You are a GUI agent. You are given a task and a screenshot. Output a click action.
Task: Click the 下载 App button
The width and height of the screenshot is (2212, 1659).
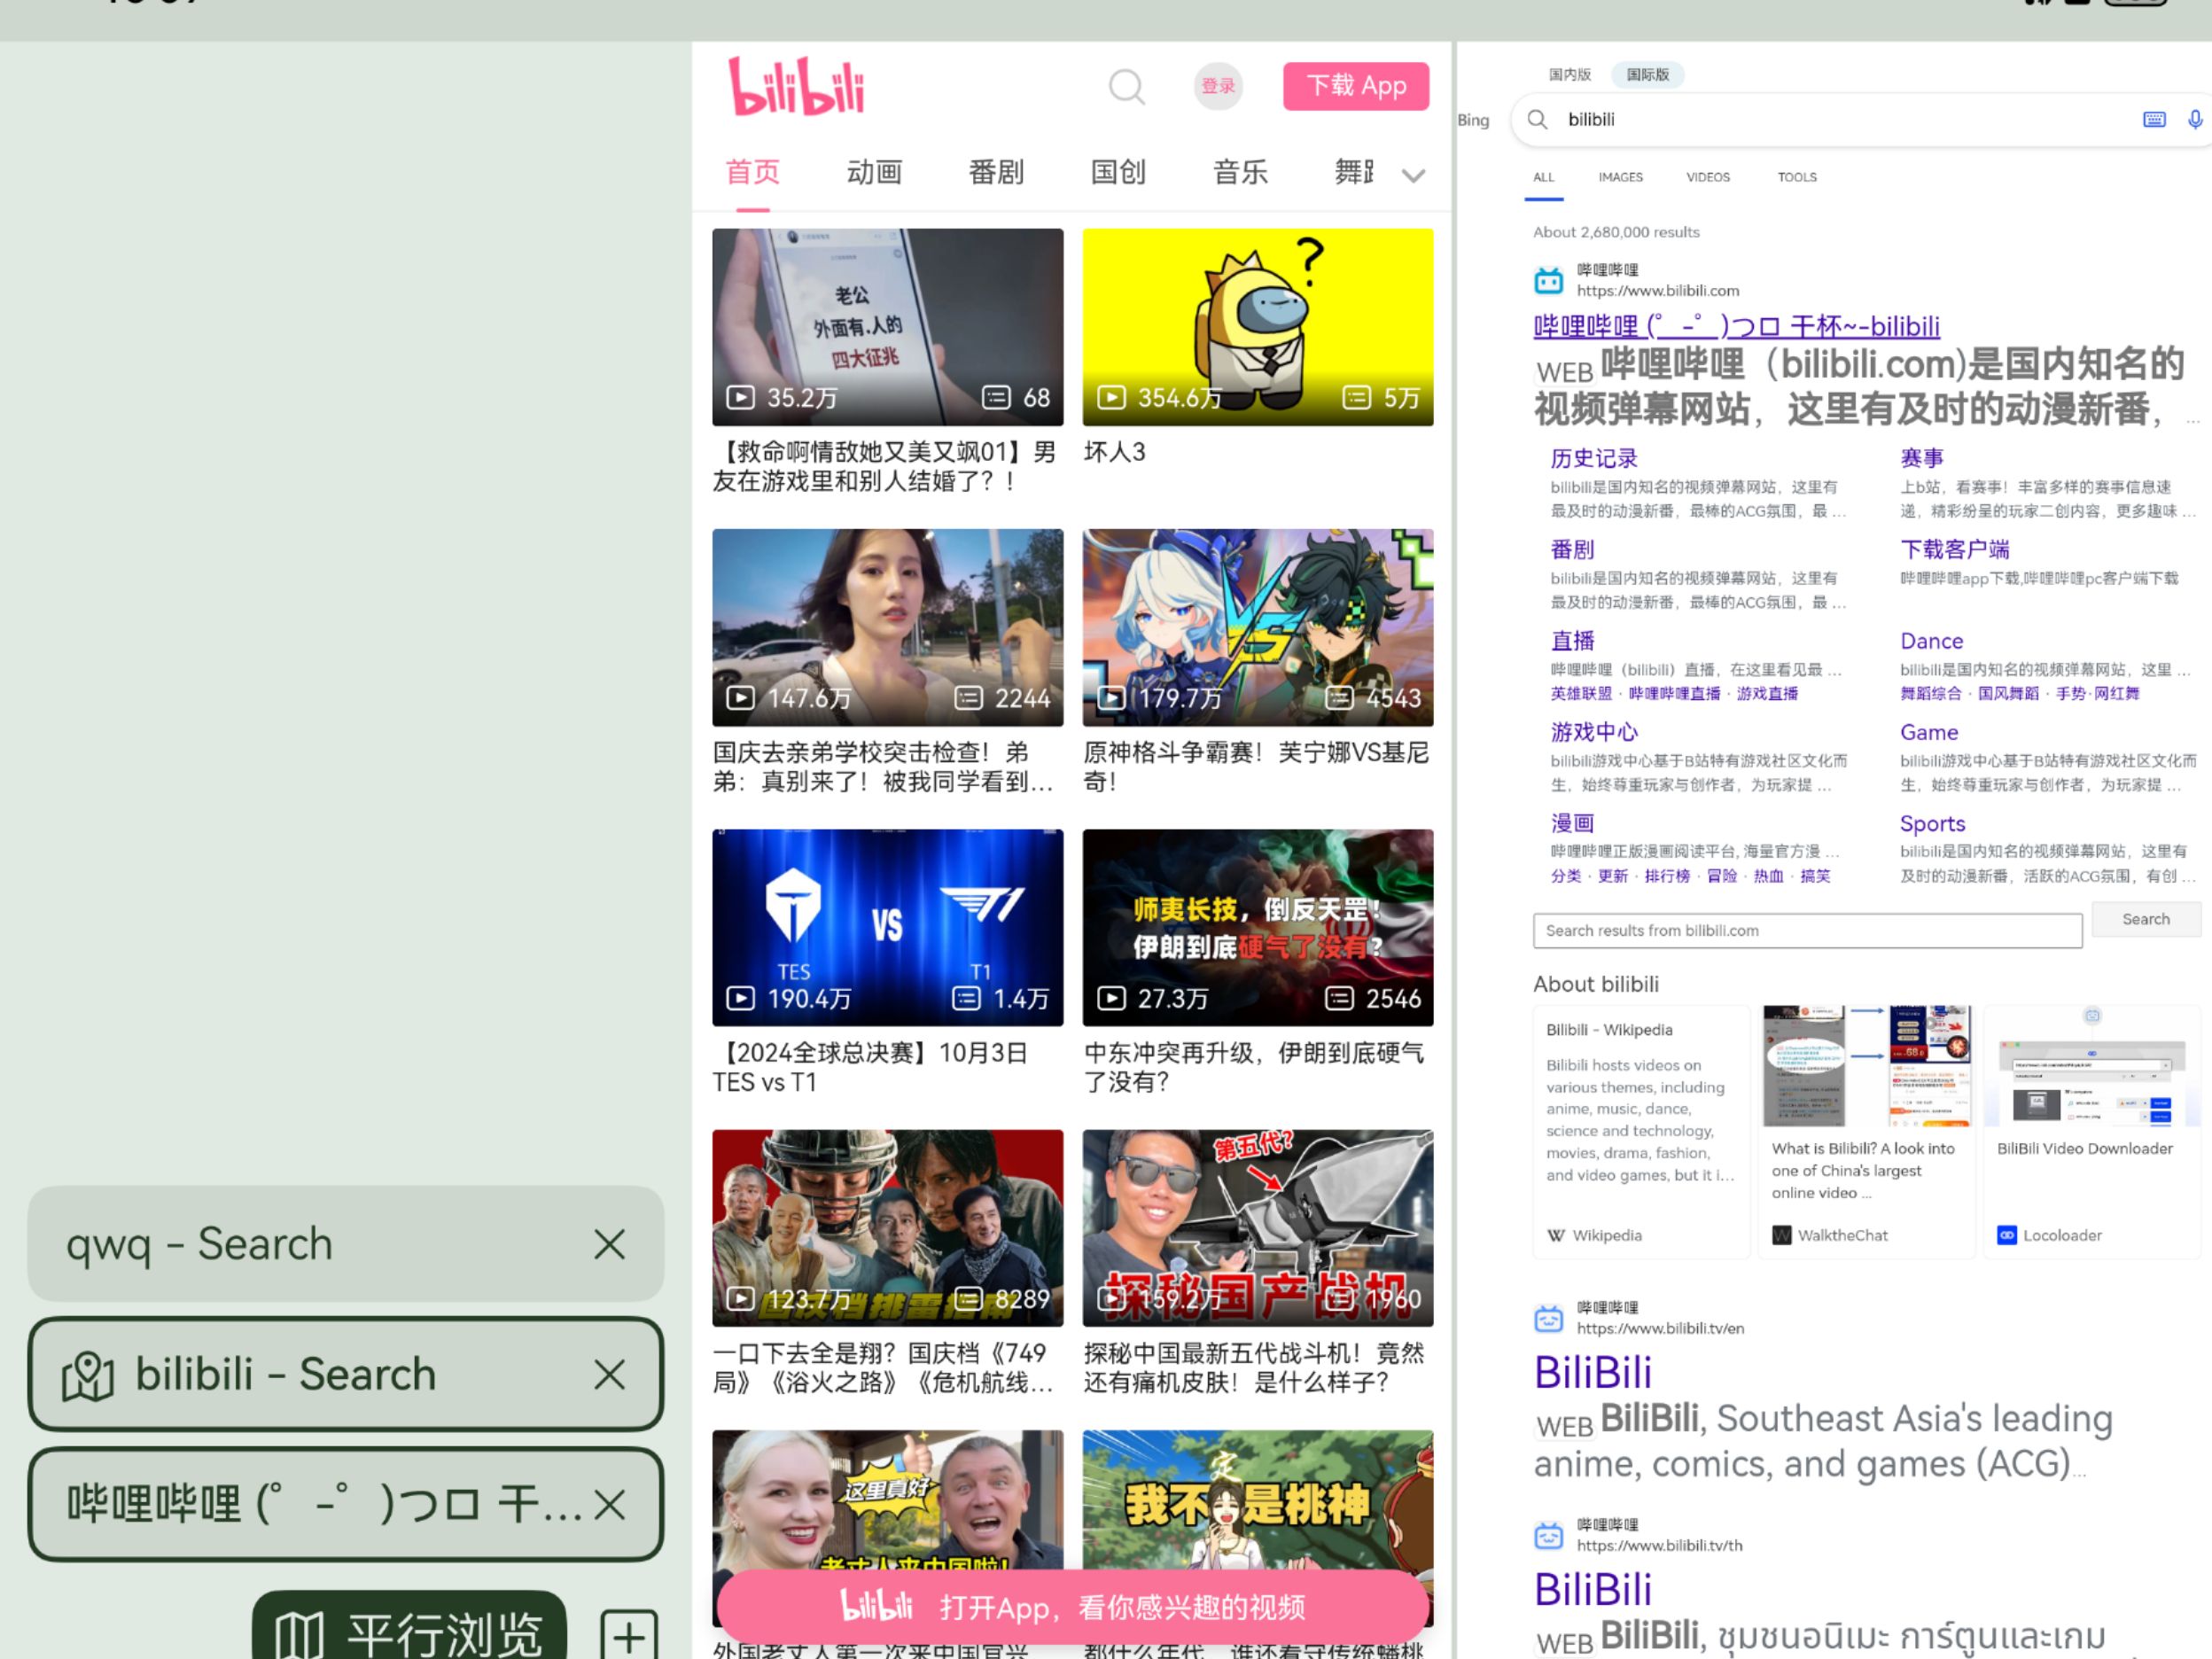coord(1355,86)
